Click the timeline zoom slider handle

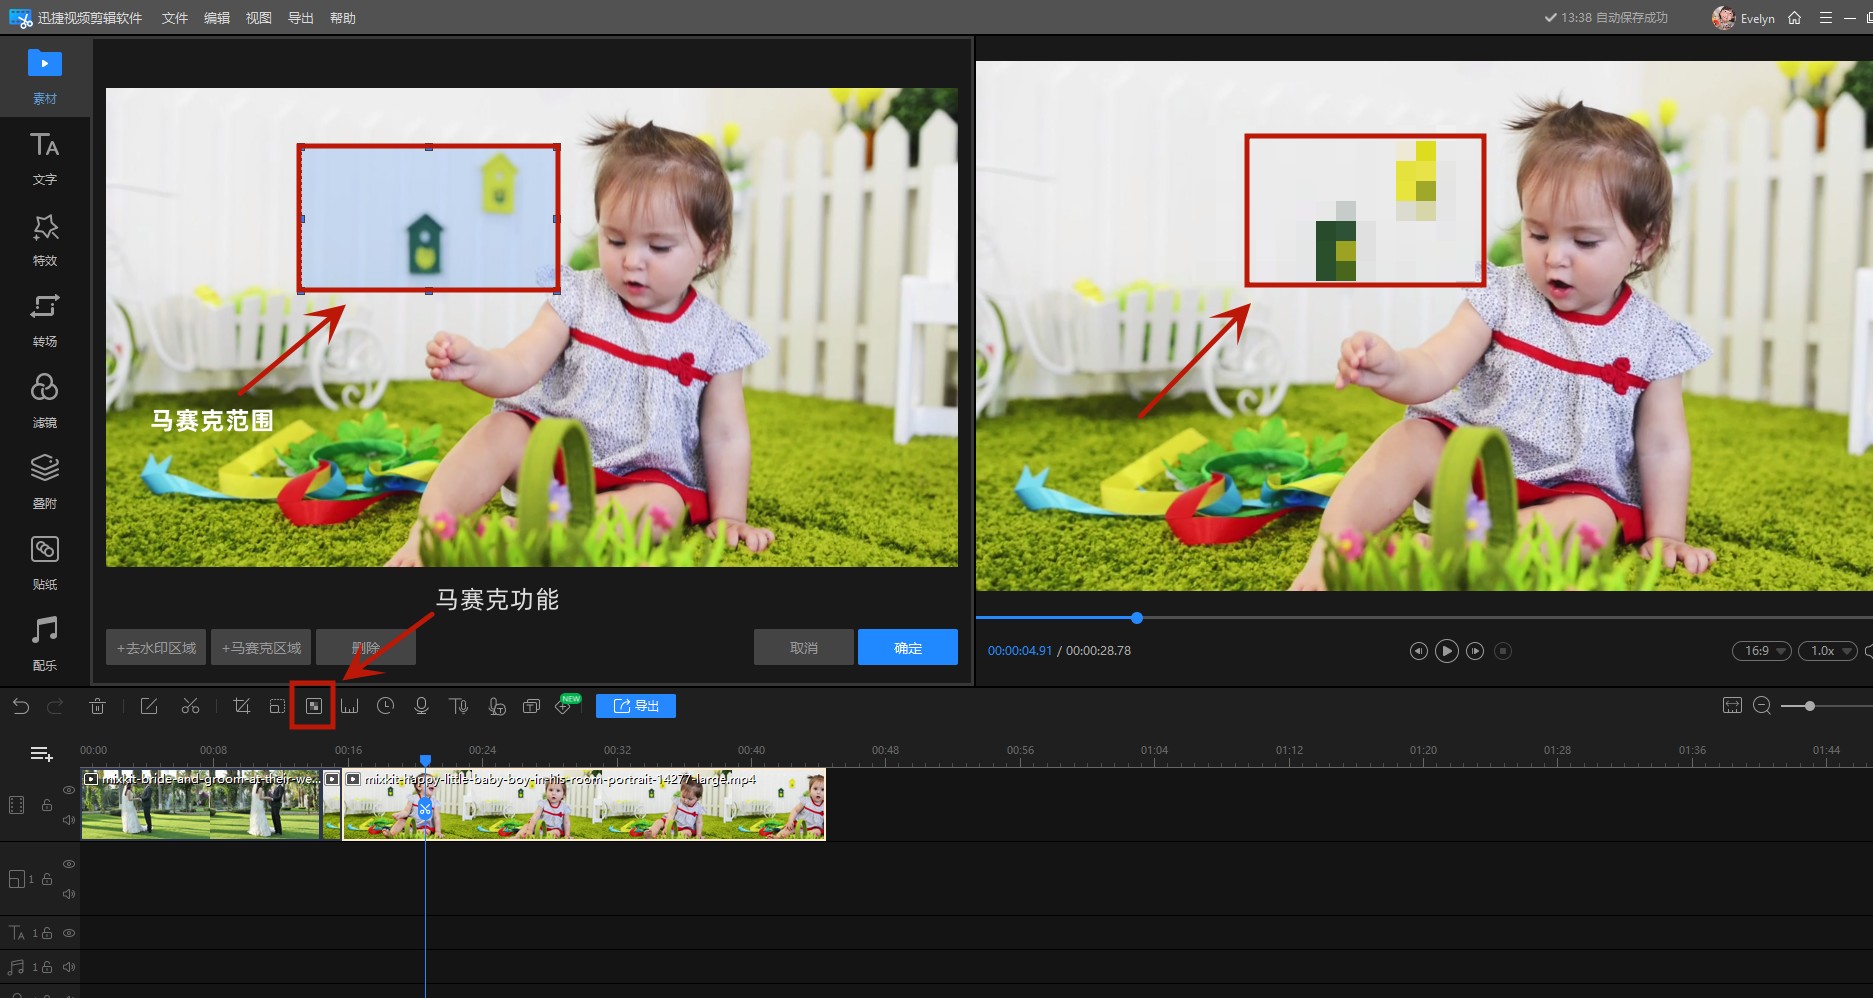point(1809,706)
